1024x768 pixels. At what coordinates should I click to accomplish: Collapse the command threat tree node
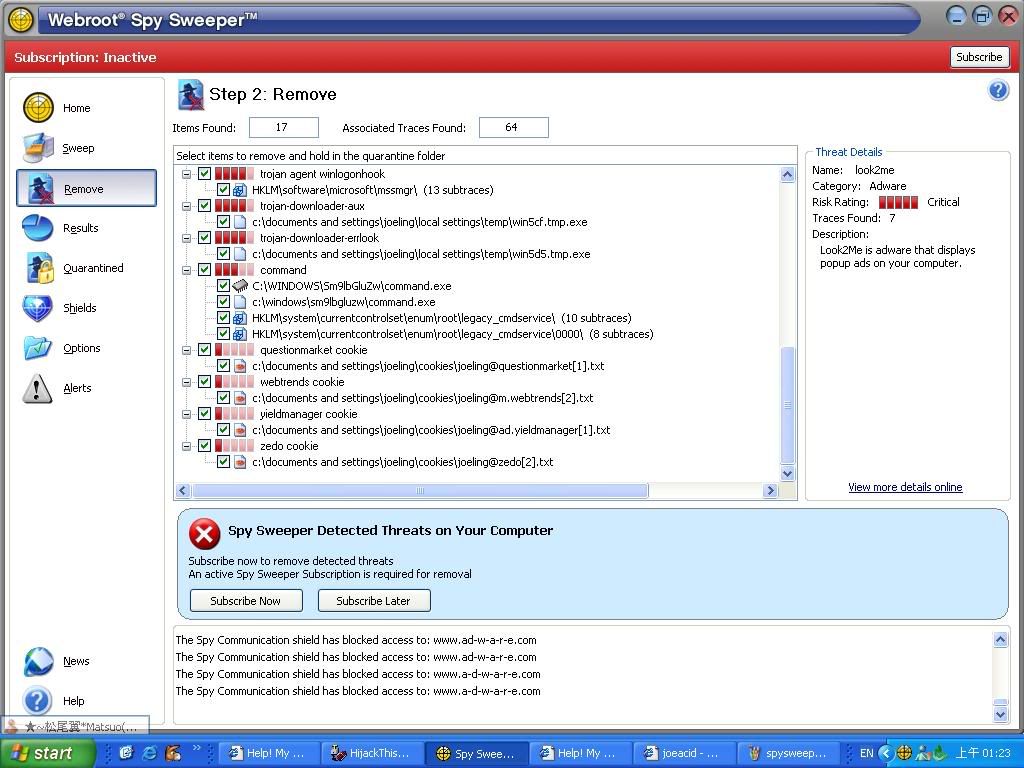coord(187,270)
